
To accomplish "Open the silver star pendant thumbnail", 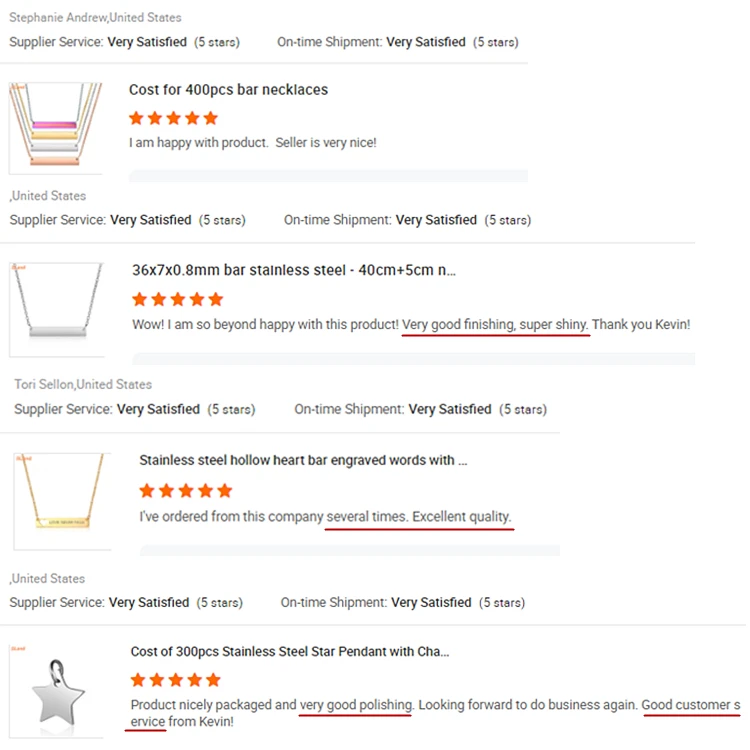I will pos(58,690).
